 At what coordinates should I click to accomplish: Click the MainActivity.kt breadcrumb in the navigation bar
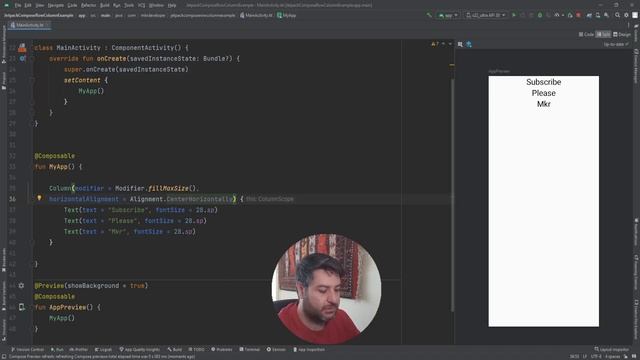pos(256,15)
